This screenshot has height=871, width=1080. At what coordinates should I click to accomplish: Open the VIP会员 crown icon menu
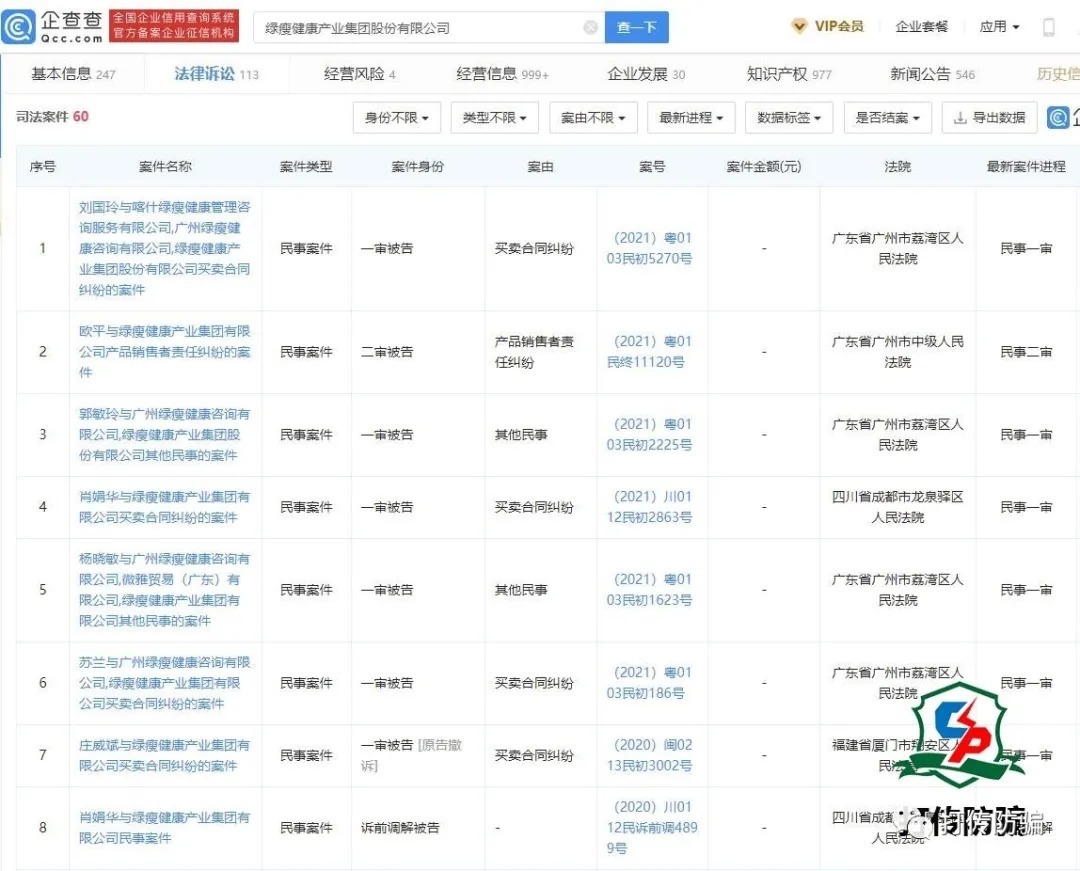798,26
